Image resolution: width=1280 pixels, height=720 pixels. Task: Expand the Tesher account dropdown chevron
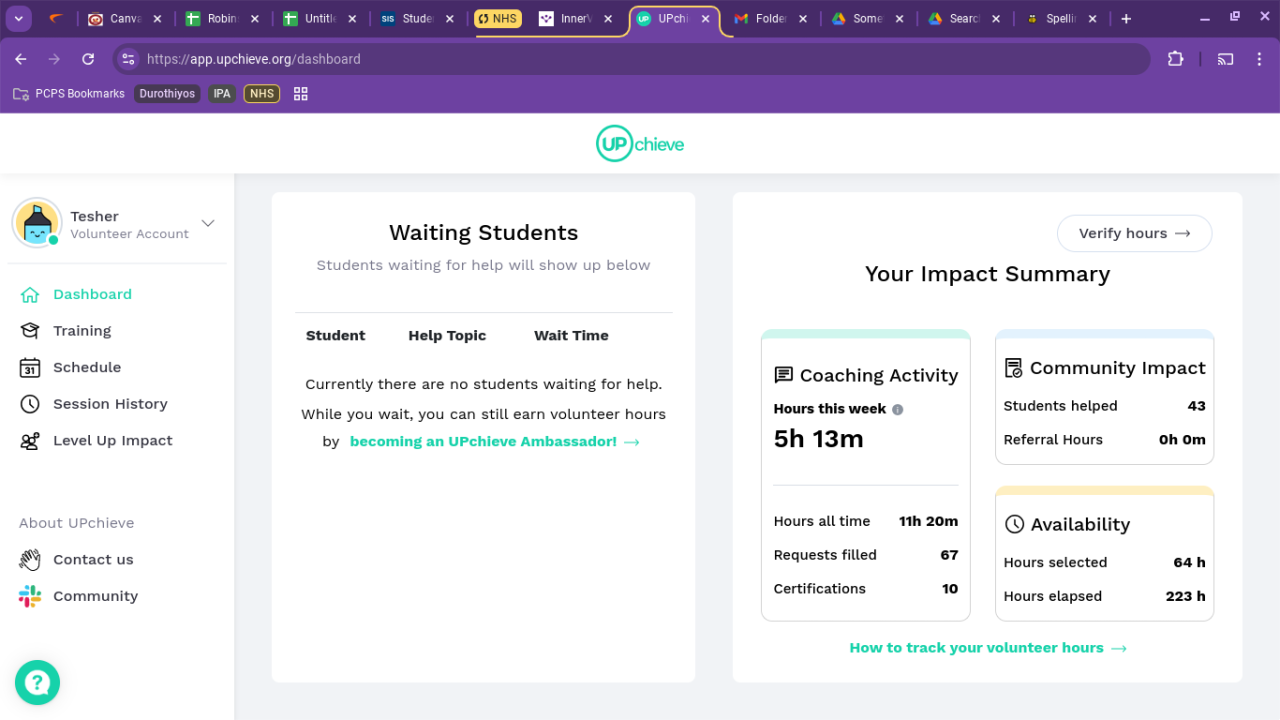point(208,223)
